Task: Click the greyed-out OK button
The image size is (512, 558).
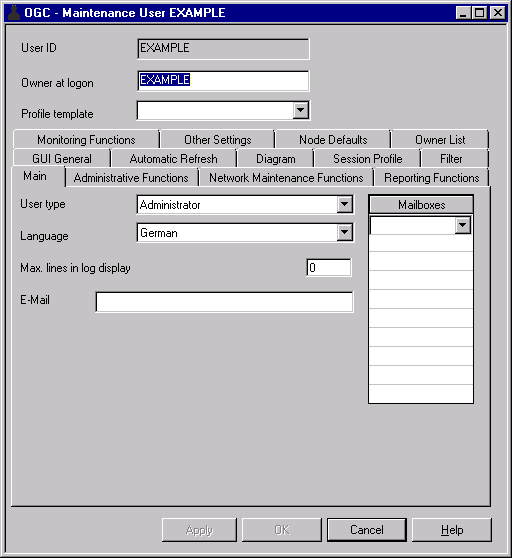Action: (x=282, y=530)
